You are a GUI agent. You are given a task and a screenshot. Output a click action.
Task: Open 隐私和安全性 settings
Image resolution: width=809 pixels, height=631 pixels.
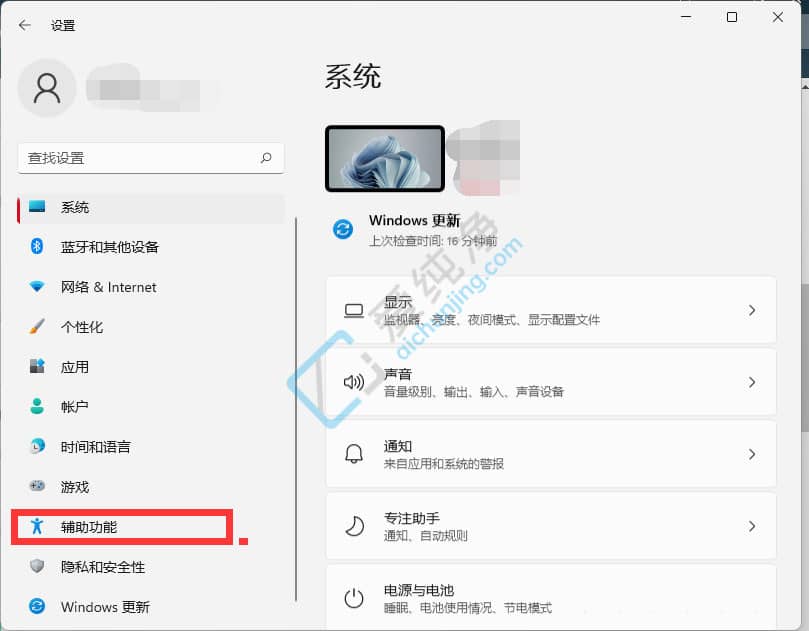point(151,567)
